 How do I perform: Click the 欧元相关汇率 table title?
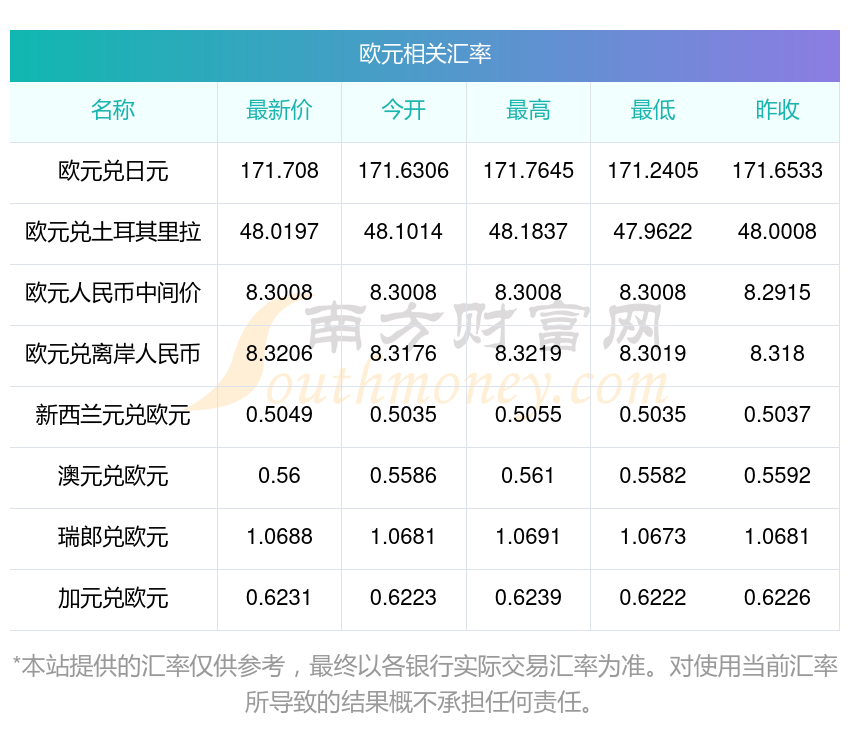tap(425, 54)
